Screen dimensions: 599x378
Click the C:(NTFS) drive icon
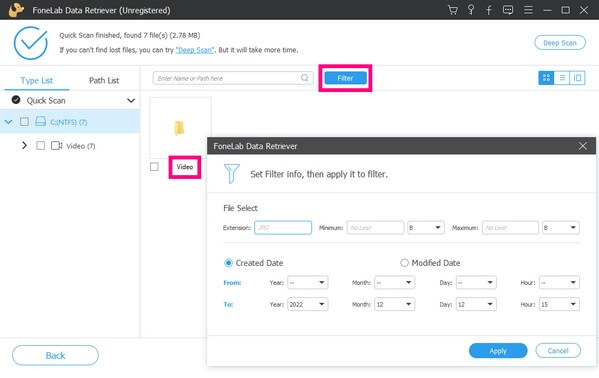(40, 122)
